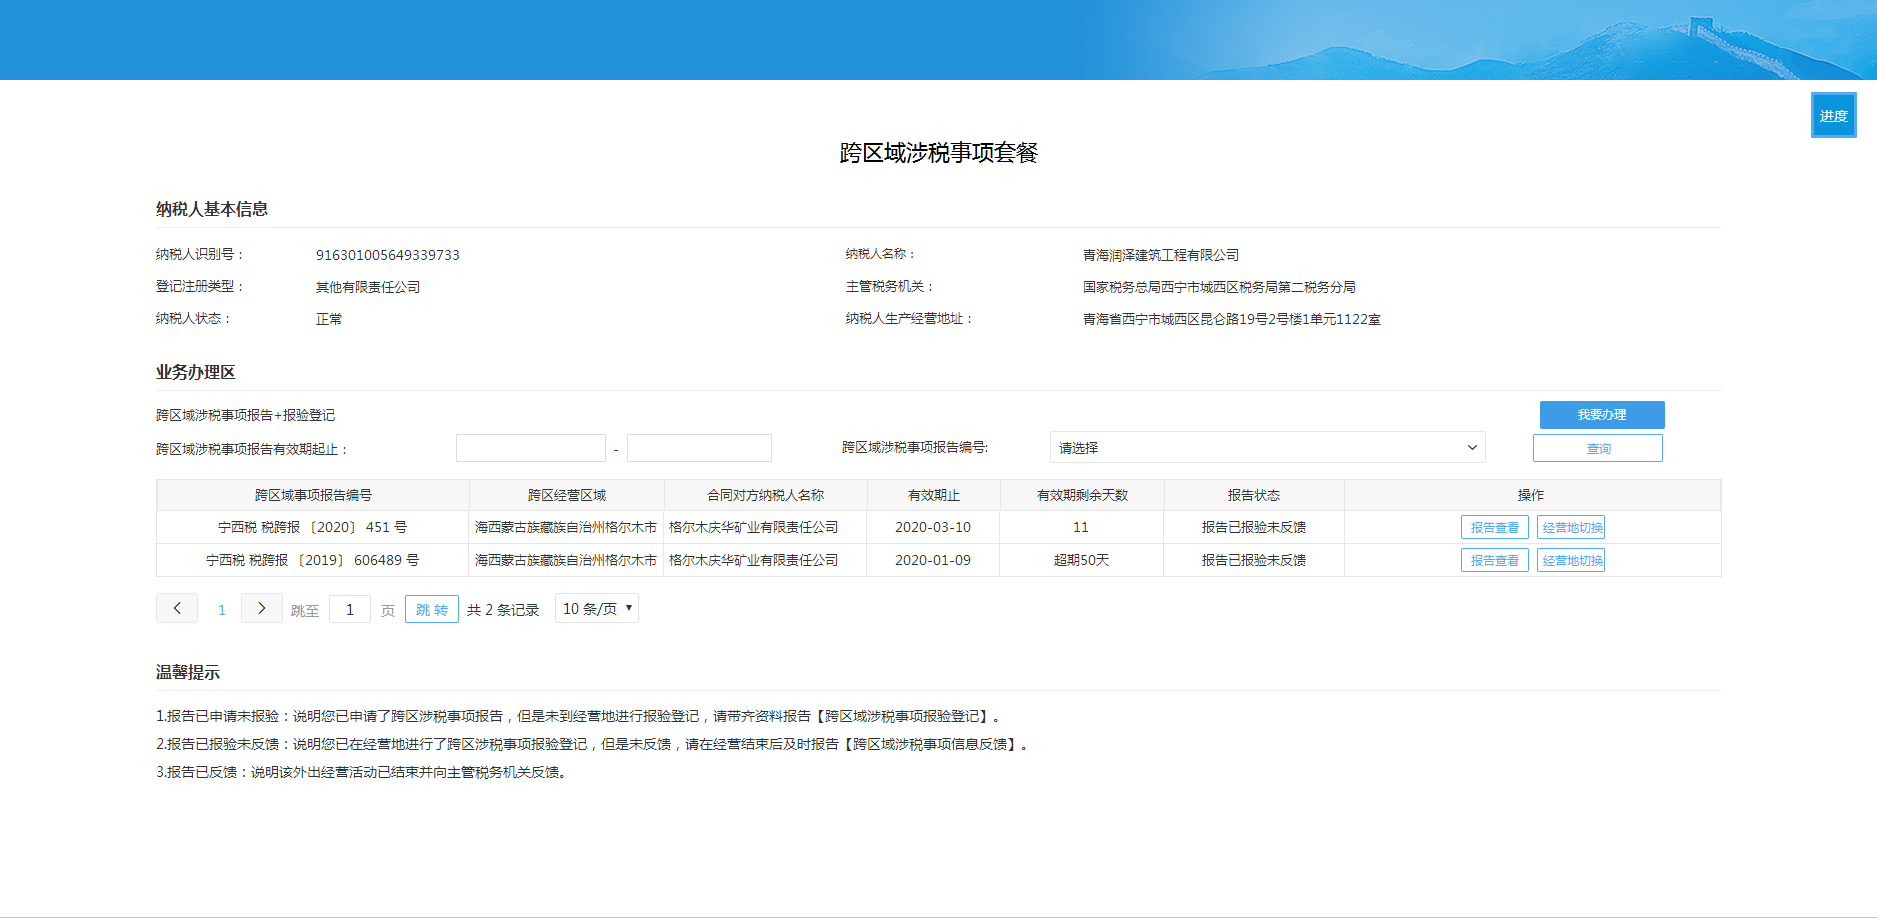Click the 报告状态 column header

tap(1254, 495)
